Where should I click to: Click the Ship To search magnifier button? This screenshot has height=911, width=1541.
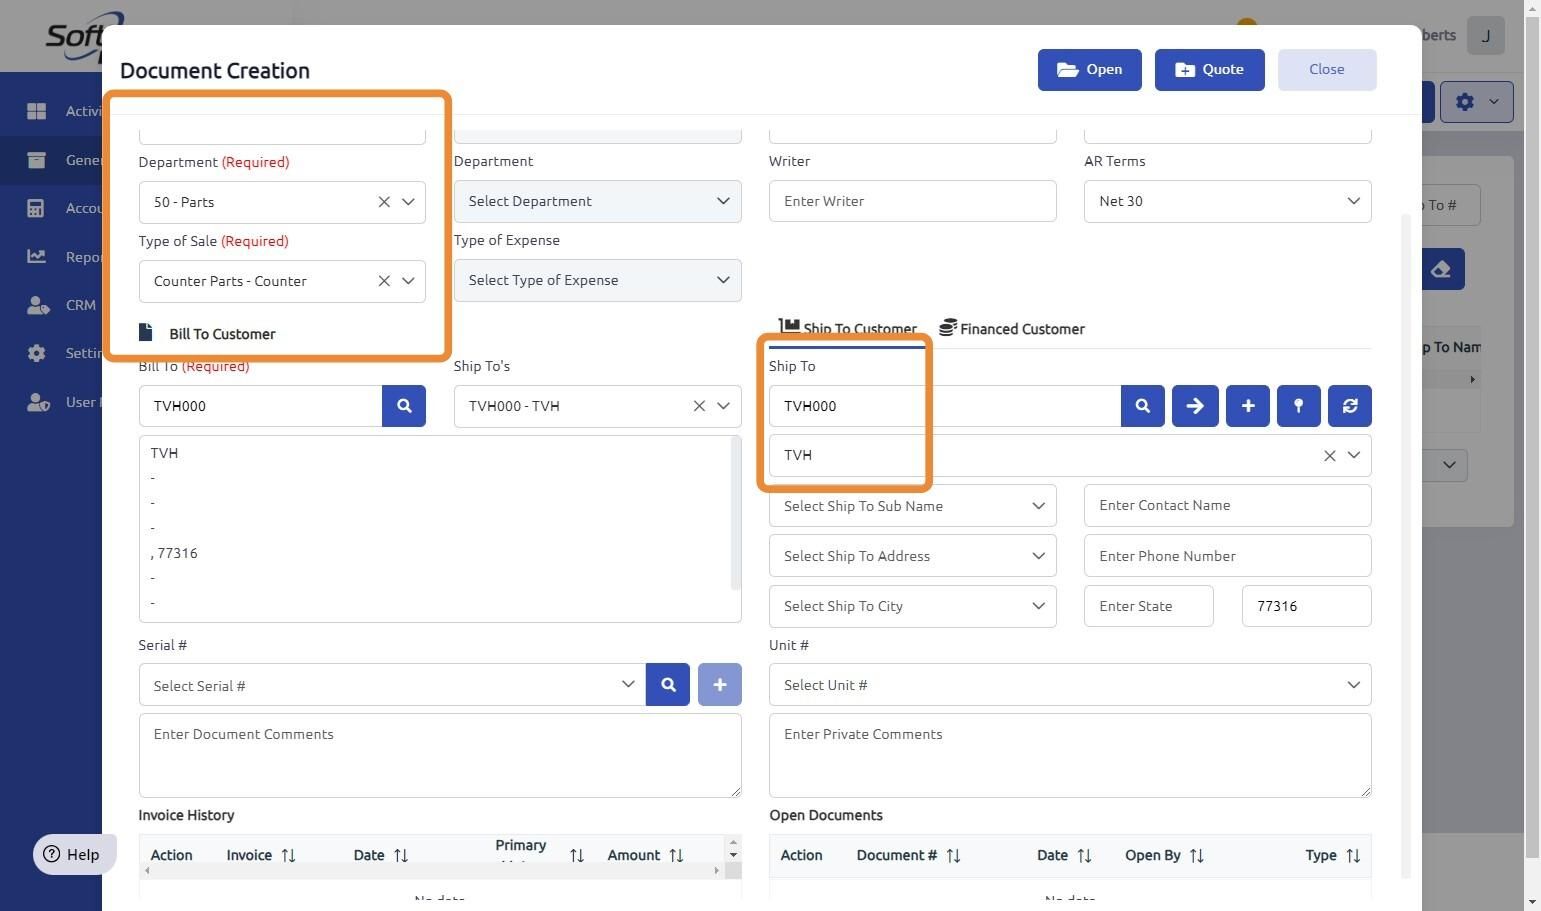pyautogui.click(x=1142, y=406)
